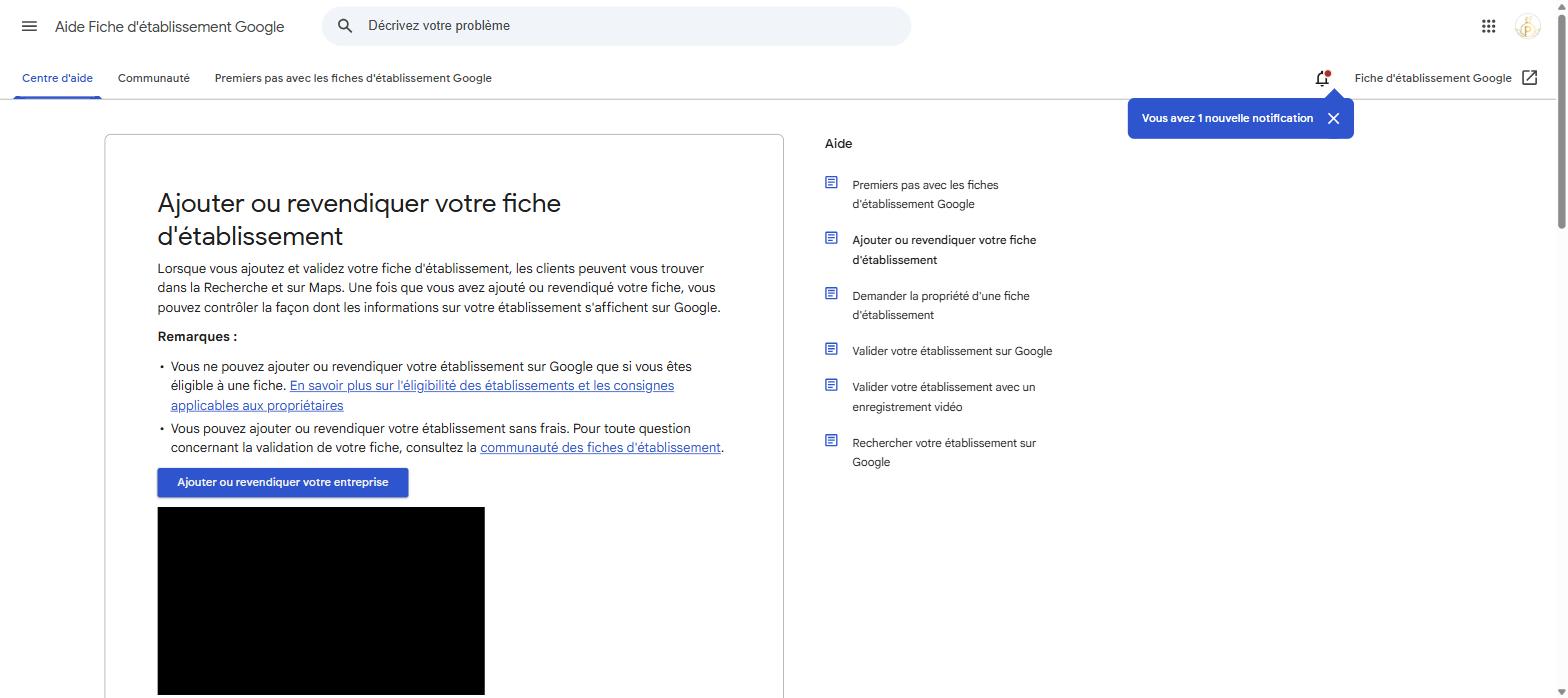
Task: Click Ajouter ou revendiquer votre entreprise button
Action: point(283,482)
